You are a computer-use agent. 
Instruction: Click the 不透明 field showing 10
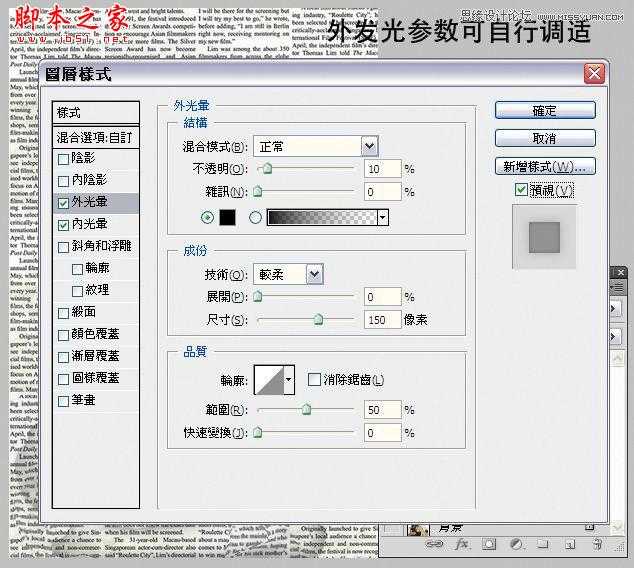point(383,169)
